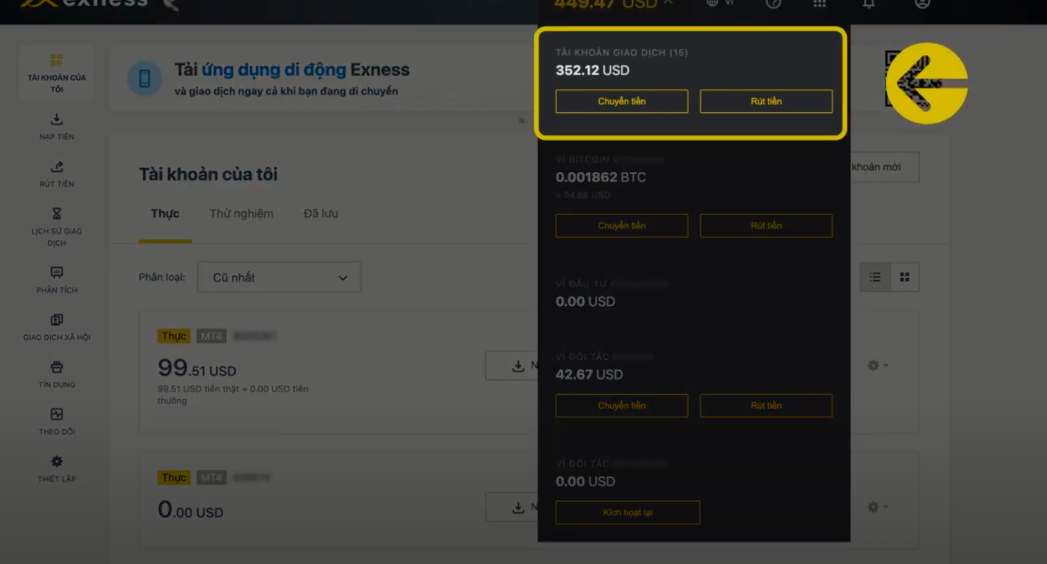Open Tài khoản của tôi sidebar item
Viewport: 1047px width, 564px height.
tap(57, 73)
